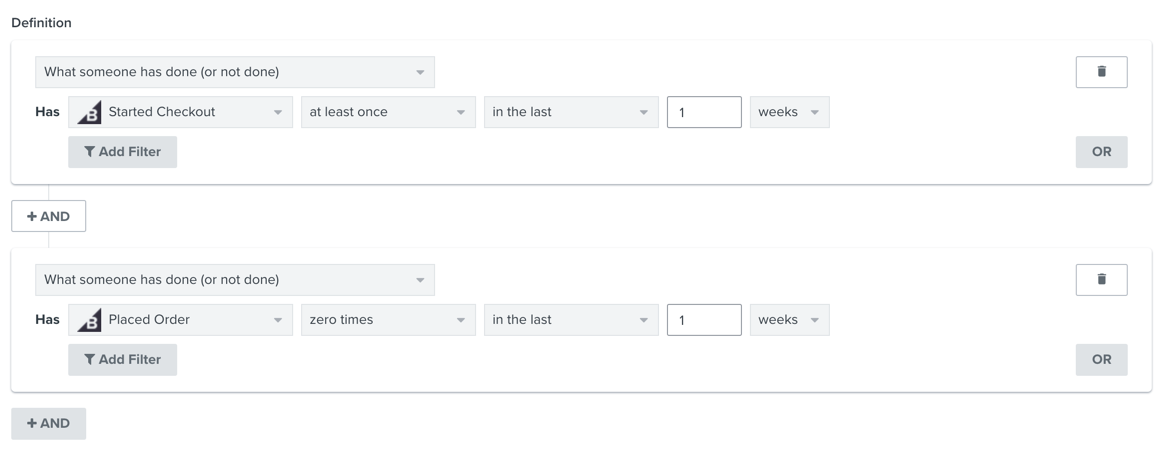
Task: Click the BigCommerce icon next to Started Checkout
Action: click(x=89, y=113)
